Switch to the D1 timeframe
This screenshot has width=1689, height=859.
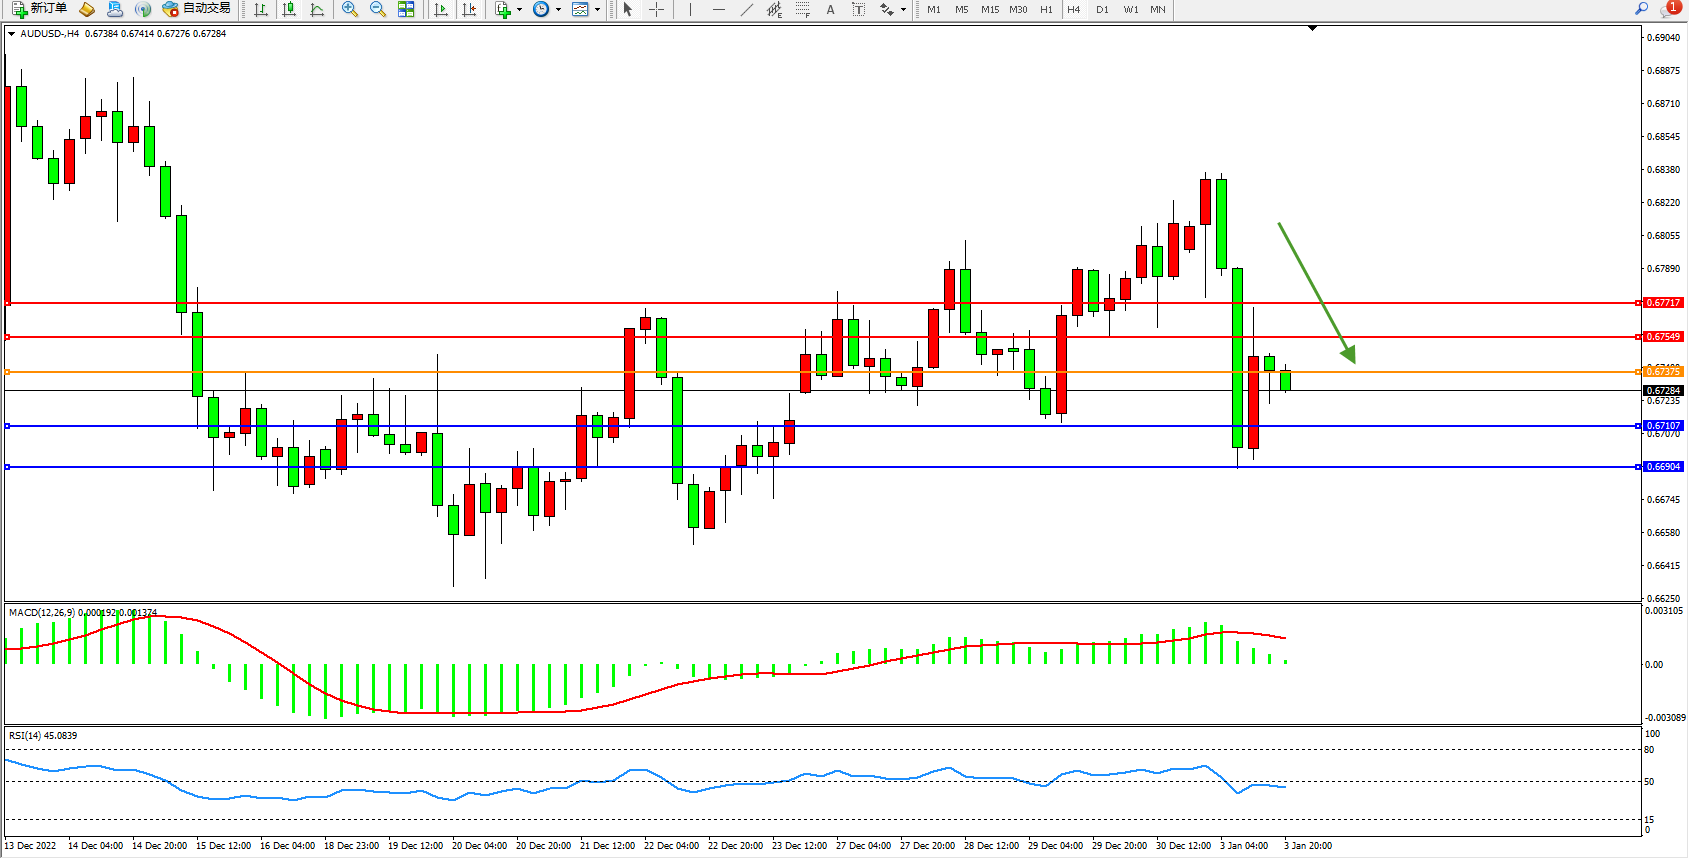[1102, 9]
